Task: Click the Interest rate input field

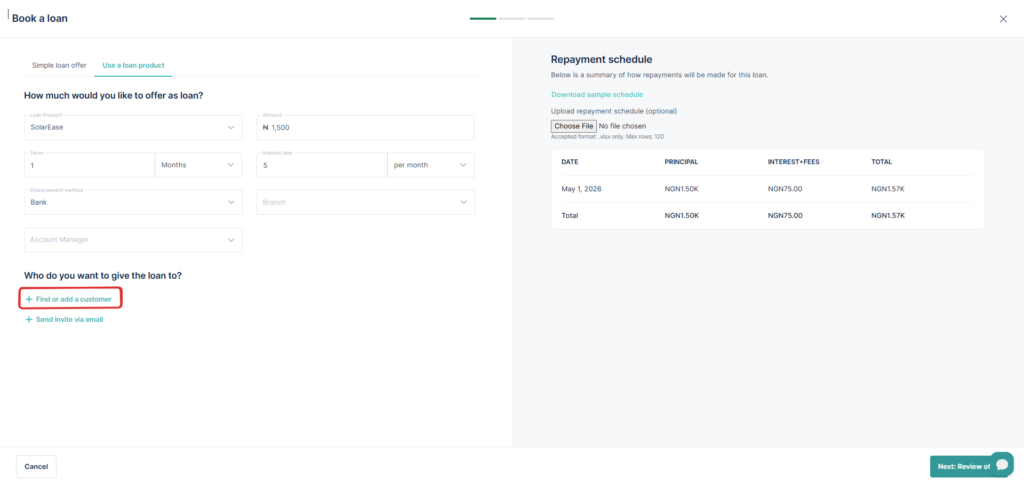Action: [x=321, y=165]
